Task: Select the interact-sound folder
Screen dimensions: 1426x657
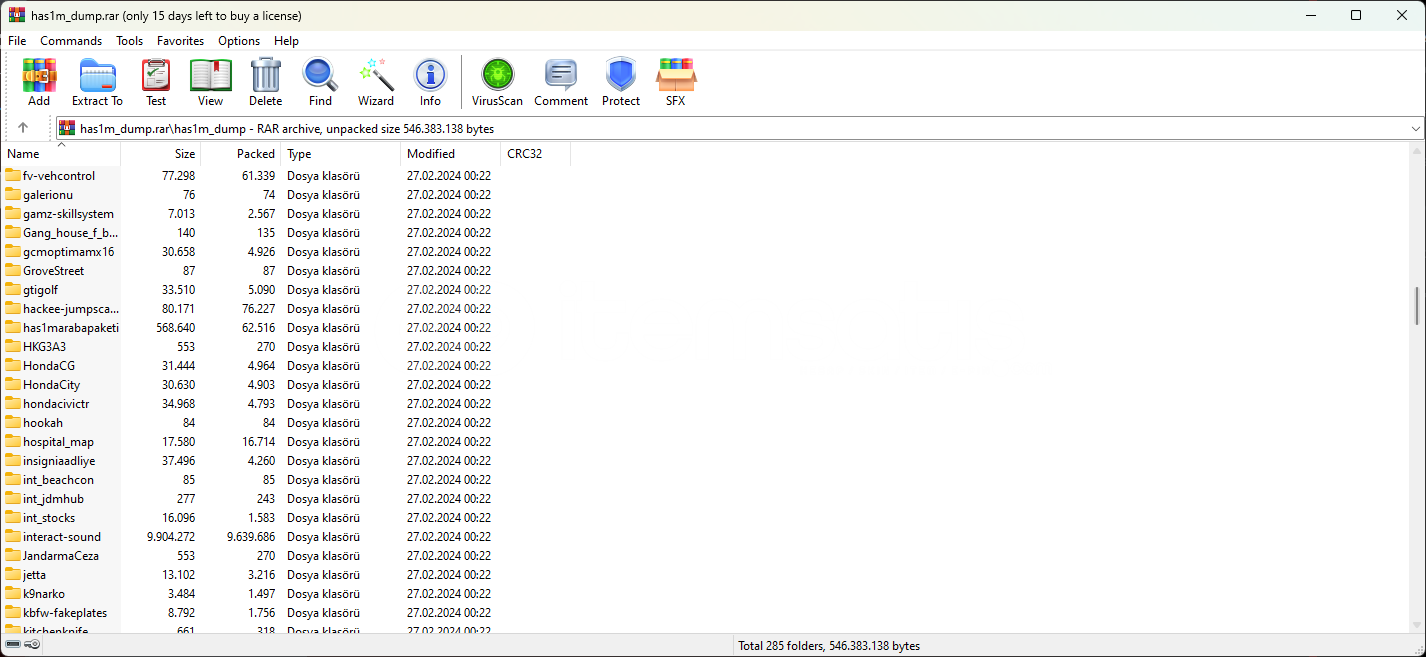Action: [x=62, y=537]
